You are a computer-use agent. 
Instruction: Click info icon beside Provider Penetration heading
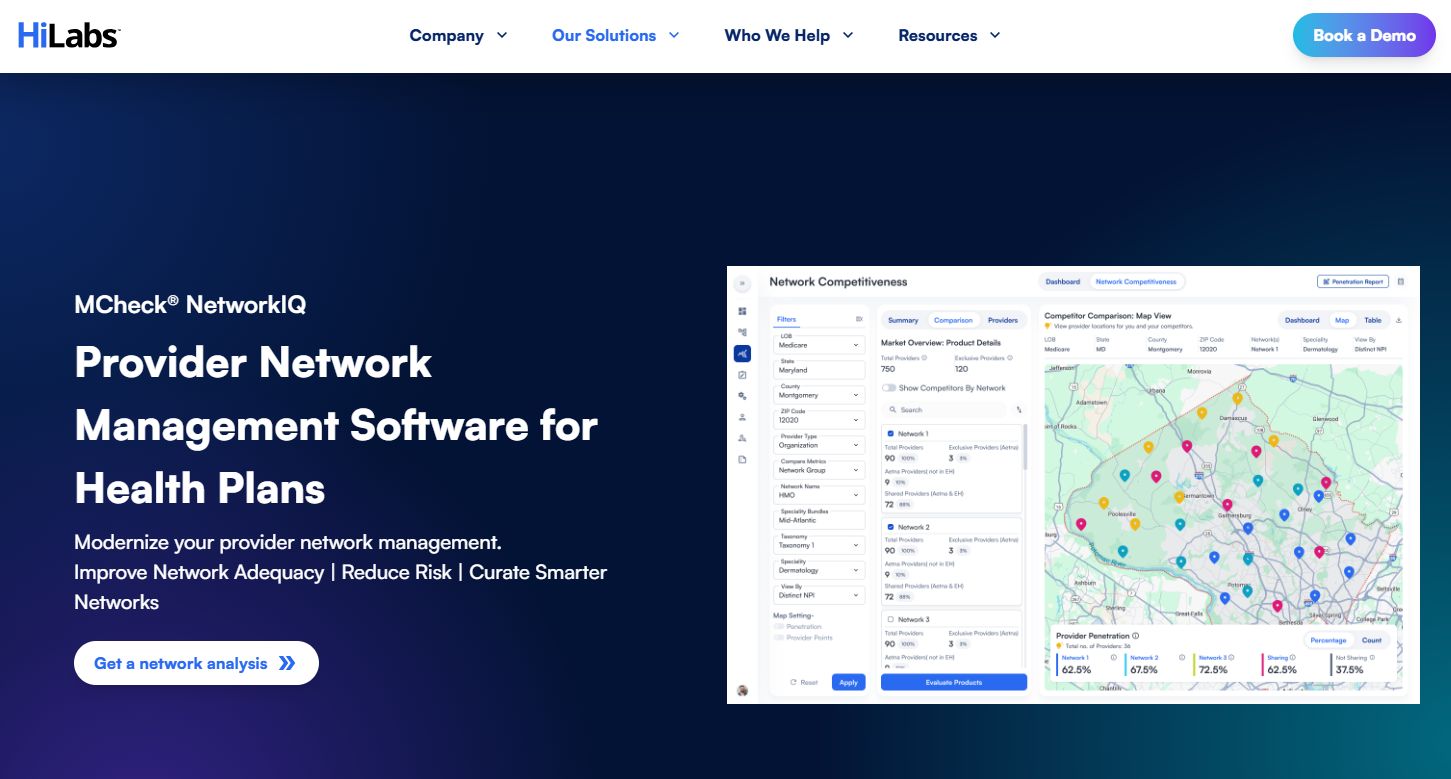coord(1136,636)
